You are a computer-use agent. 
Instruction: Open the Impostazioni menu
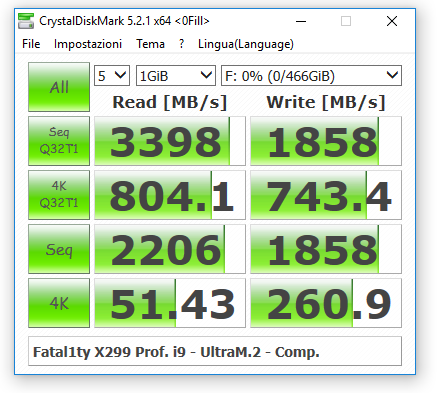click(88, 44)
